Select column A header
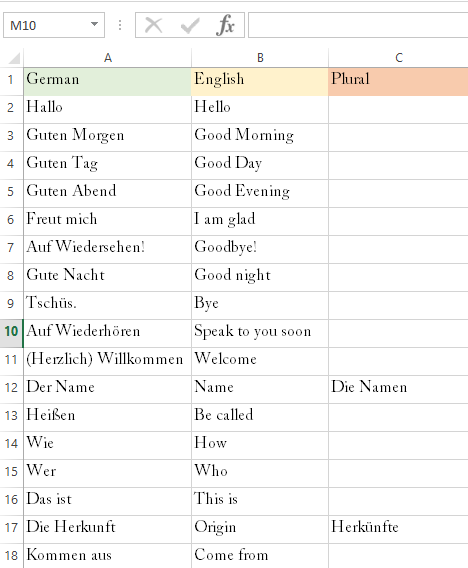The width and height of the screenshot is (468, 568). tap(108, 58)
